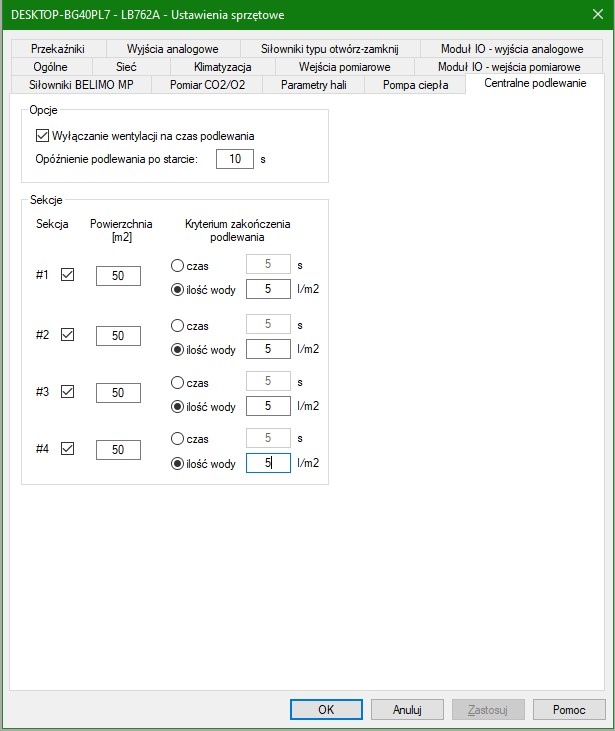Open the Klimatyzacja tab
Screen dimensions: 615x731
point(222,67)
